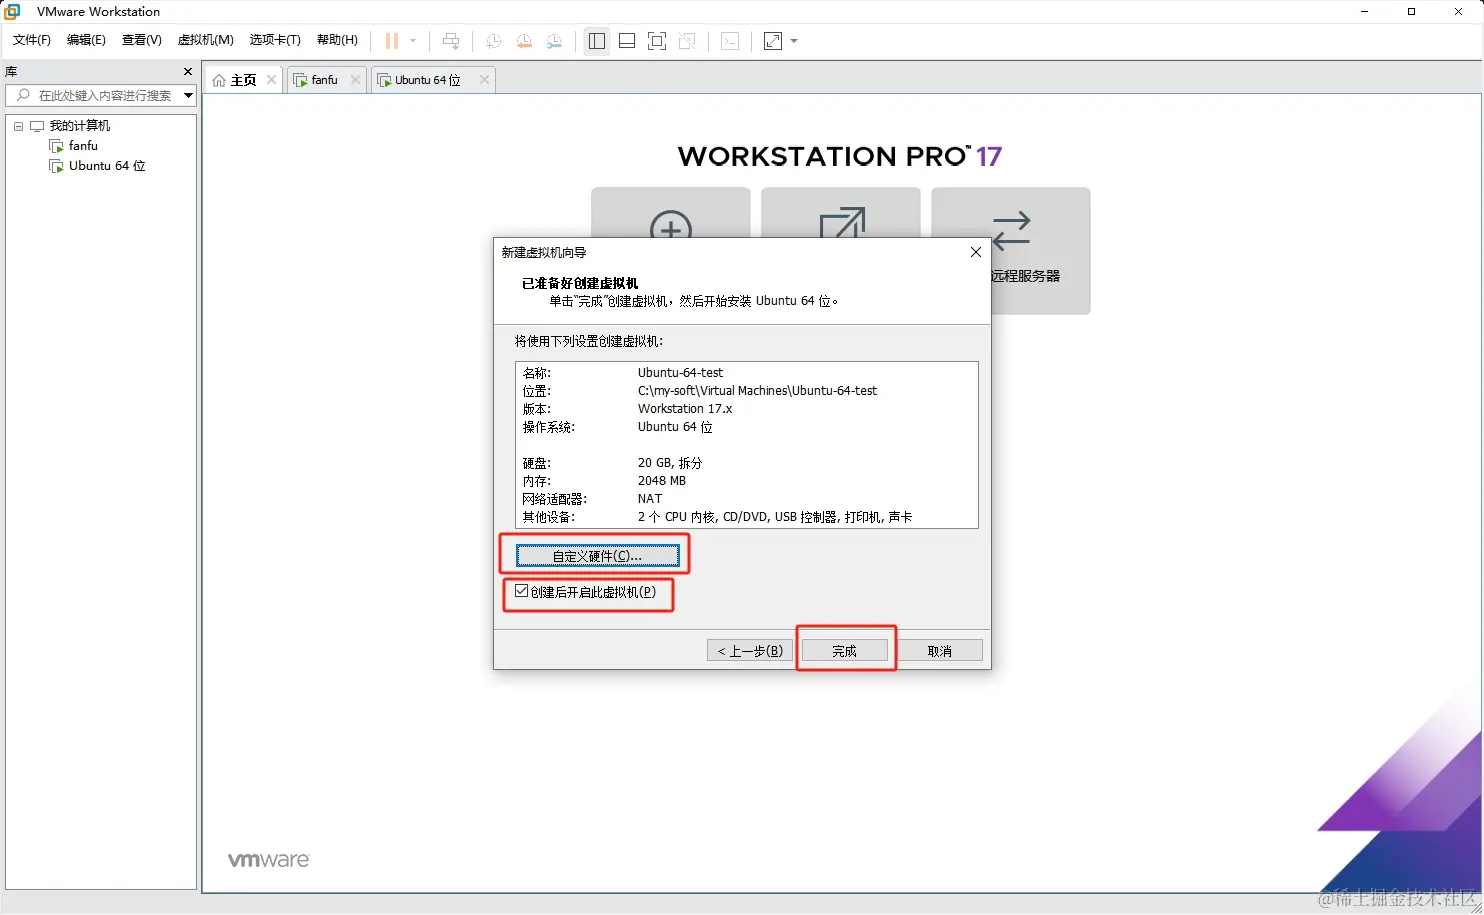Image resolution: width=1484 pixels, height=915 pixels.
Task: Click the VMware Workstation app icon in title bar
Action: pyautogui.click(x=13, y=11)
